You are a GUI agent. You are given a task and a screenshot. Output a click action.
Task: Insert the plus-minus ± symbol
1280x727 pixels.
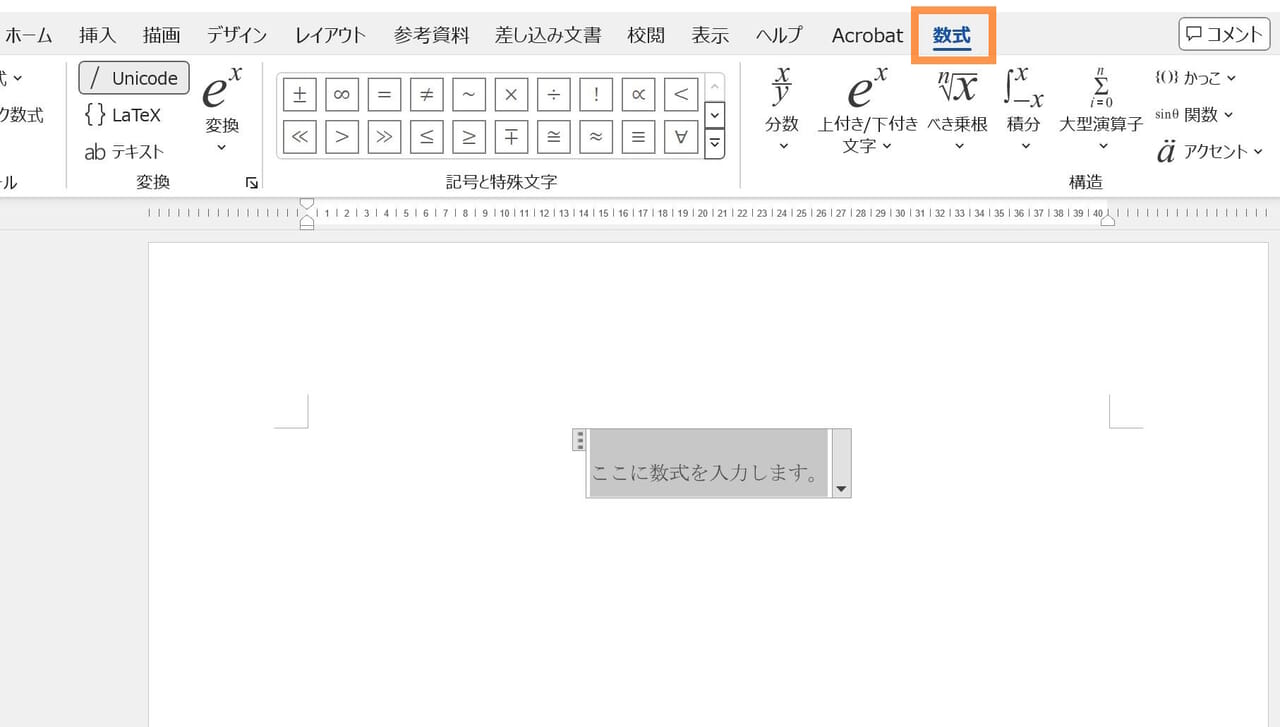tap(300, 95)
